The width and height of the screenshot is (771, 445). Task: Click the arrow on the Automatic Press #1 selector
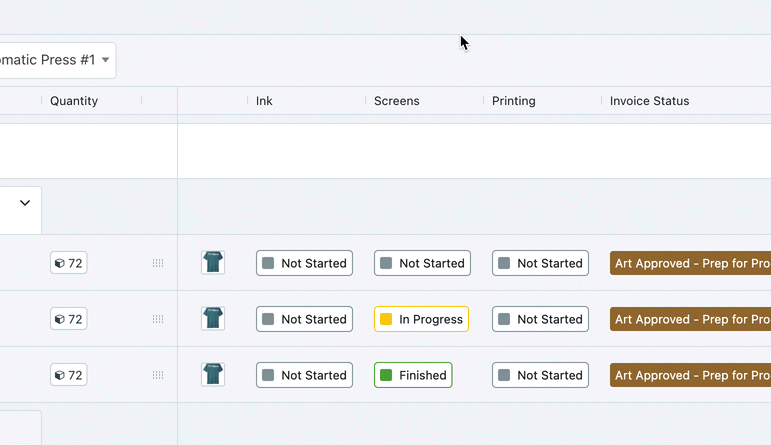tap(105, 60)
